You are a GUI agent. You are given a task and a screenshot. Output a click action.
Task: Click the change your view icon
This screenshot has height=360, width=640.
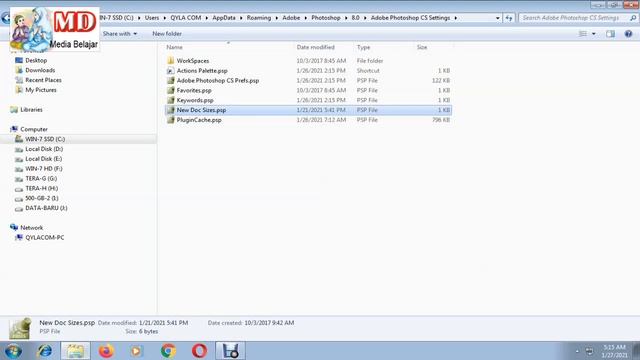tap(583, 34)
